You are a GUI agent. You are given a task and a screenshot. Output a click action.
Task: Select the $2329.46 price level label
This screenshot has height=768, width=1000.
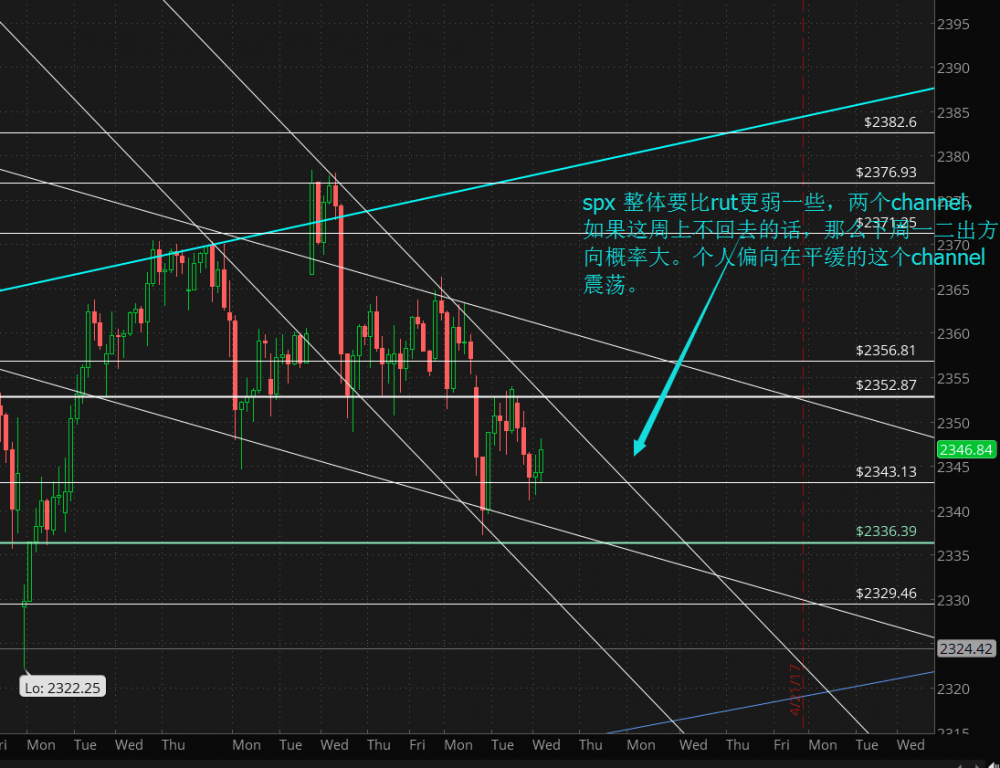coord(886,593)
